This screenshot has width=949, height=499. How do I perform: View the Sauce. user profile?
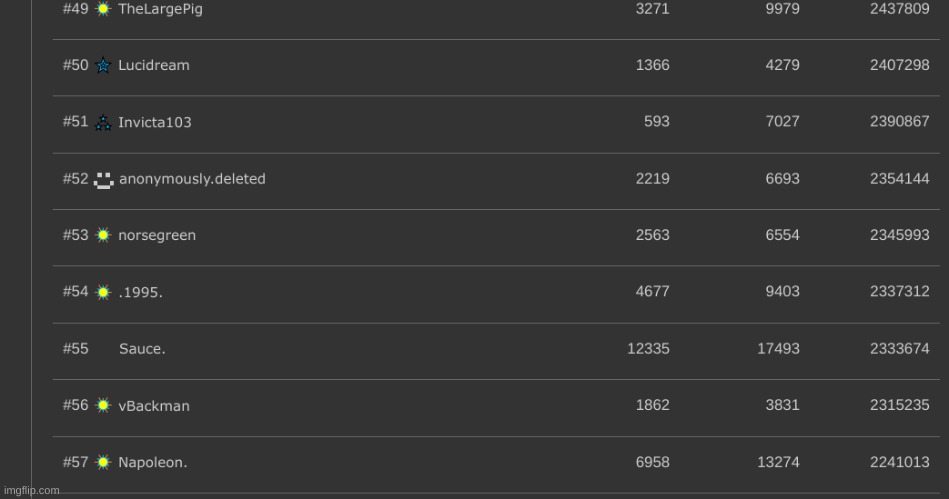142,349
